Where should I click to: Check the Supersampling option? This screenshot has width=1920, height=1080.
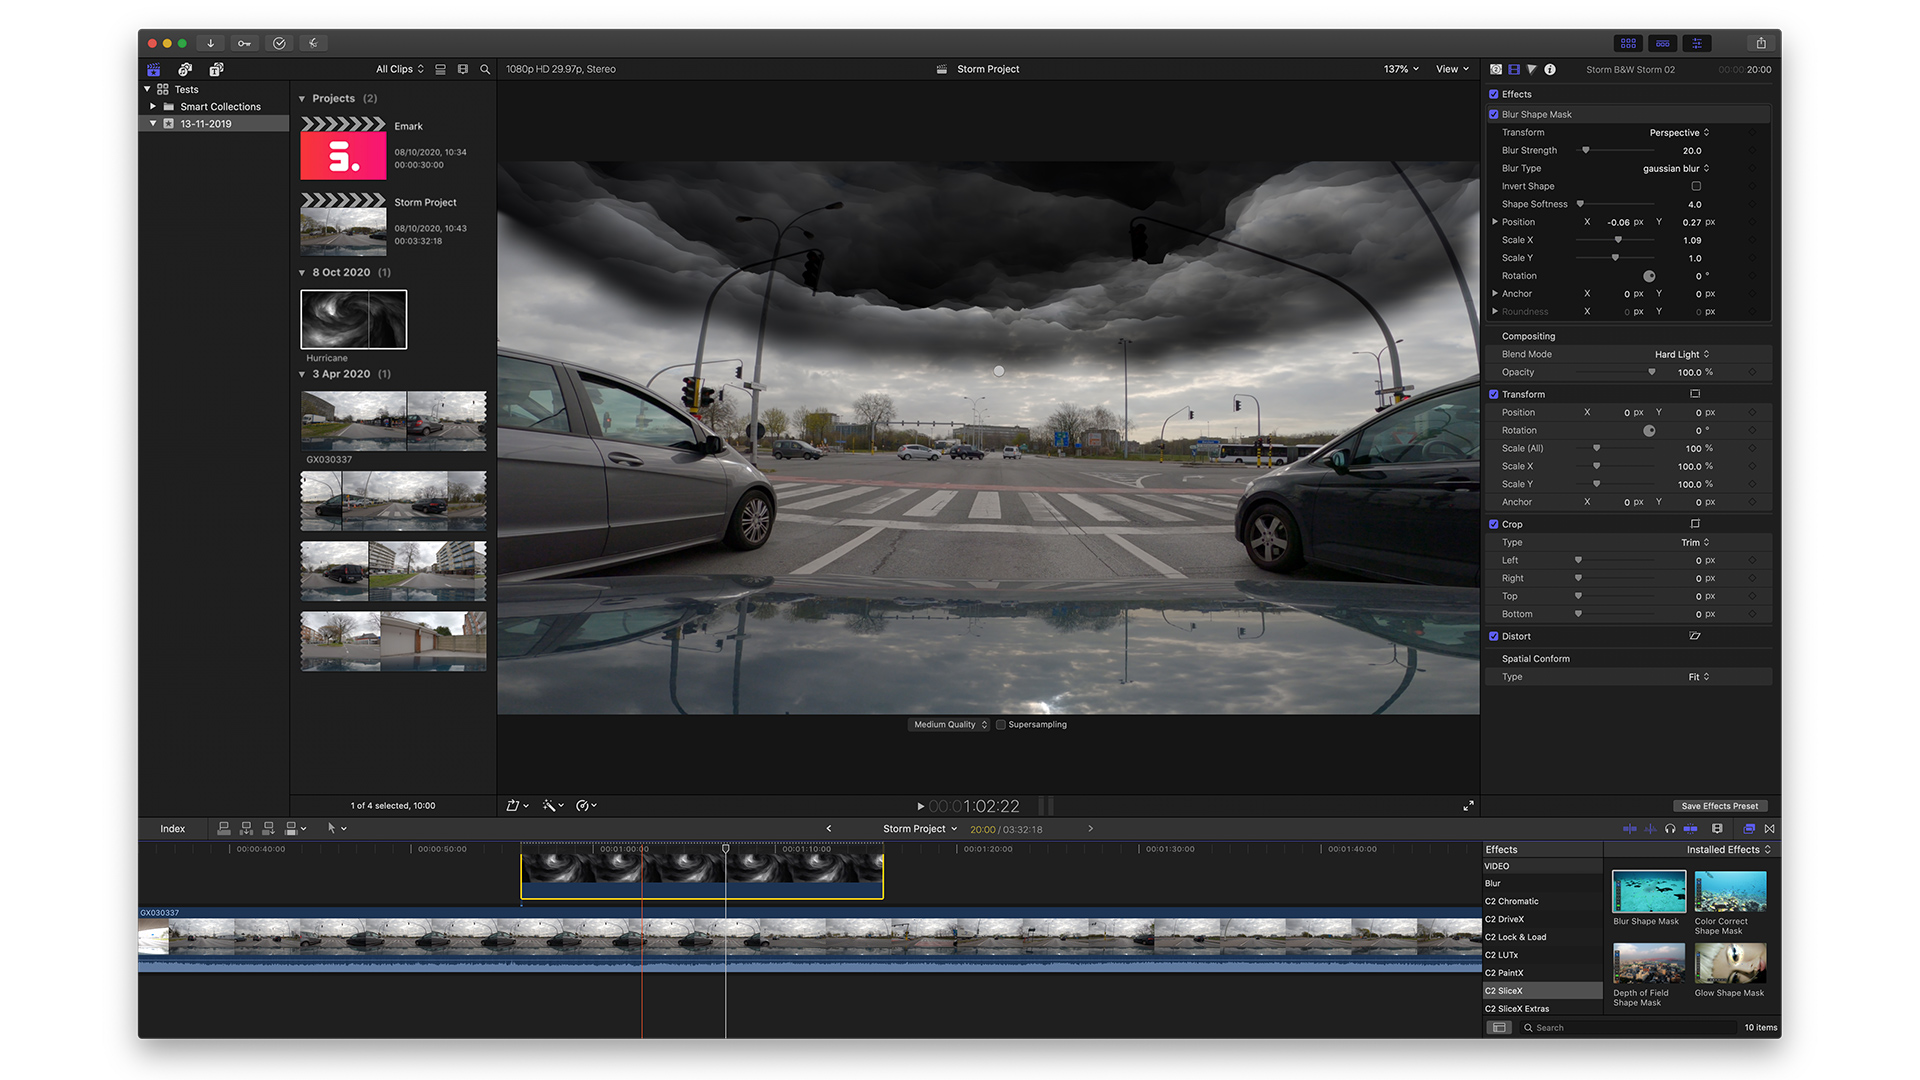(x=1000, y=725)
